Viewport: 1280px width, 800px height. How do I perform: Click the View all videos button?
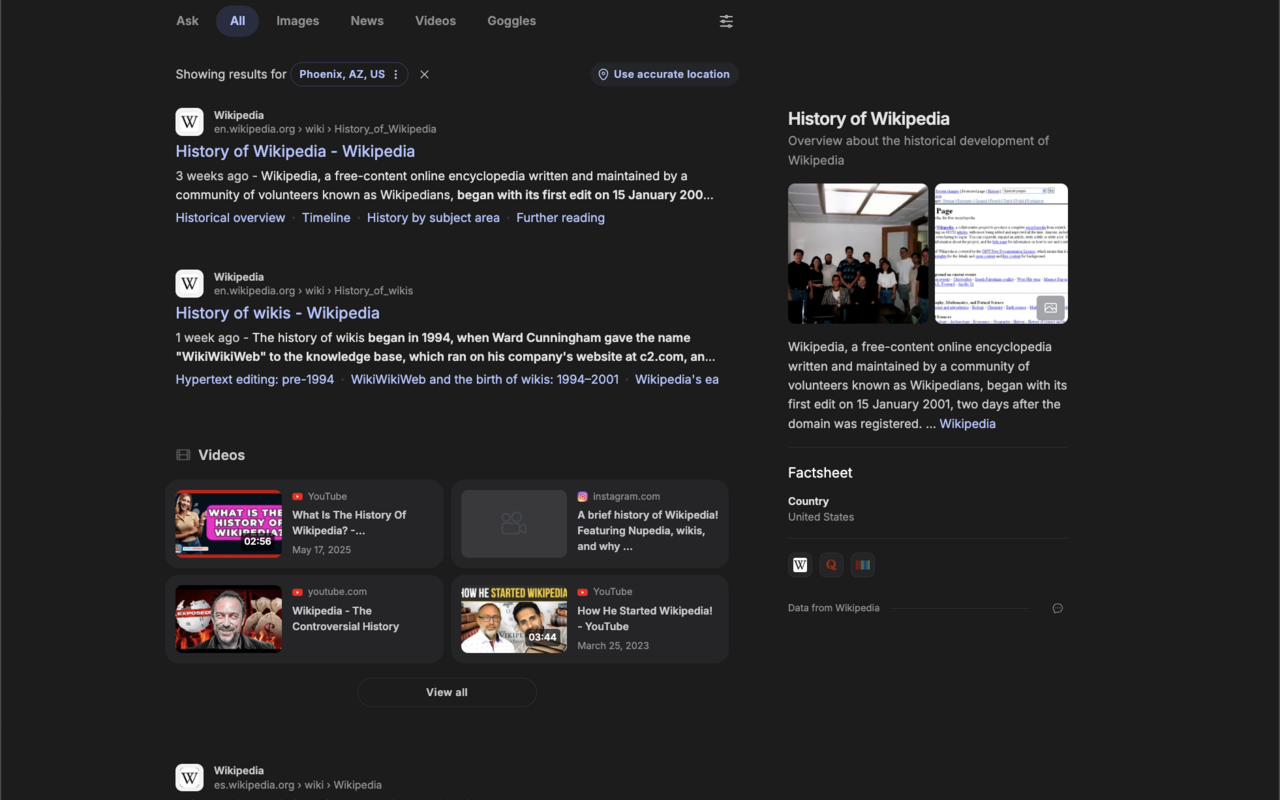tap(447, 692)
